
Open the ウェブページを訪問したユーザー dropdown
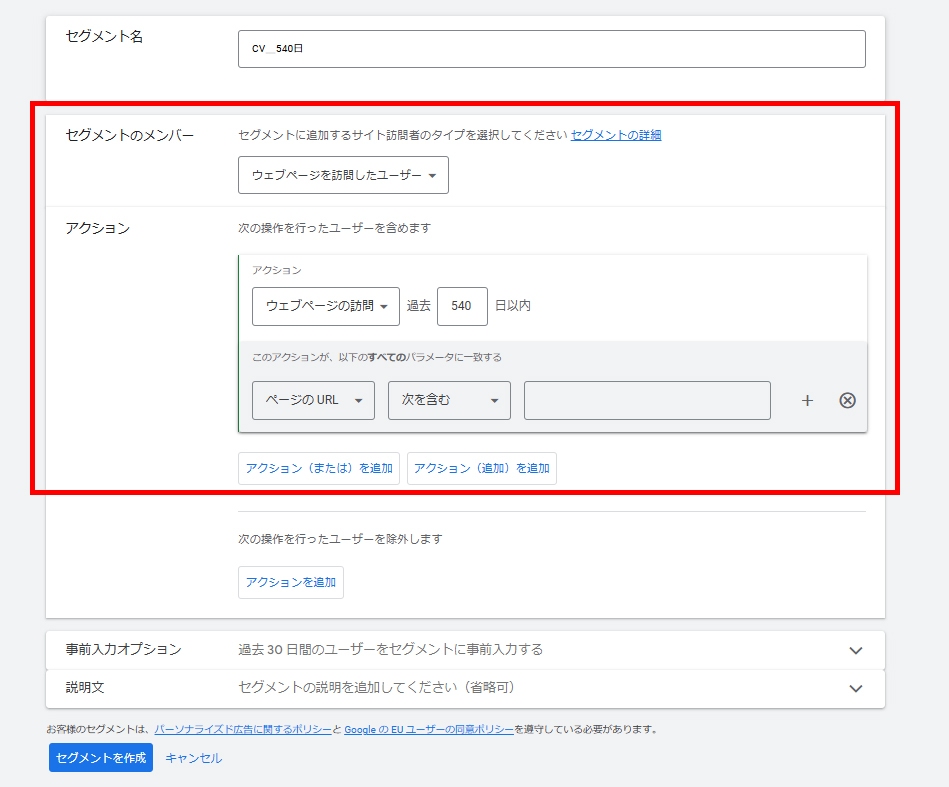(x=343, y=175)
